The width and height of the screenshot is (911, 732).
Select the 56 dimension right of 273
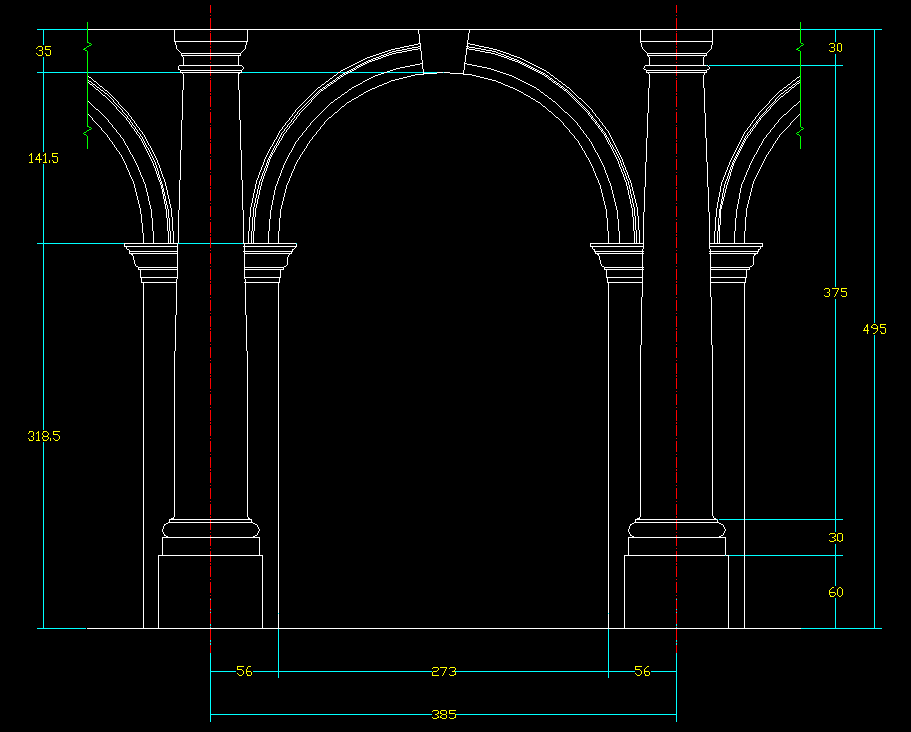click(642, 672)
